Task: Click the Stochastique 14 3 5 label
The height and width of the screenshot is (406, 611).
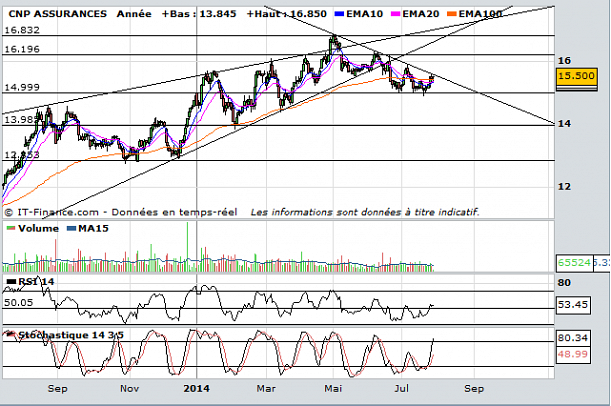Action: tap(71, 335)
